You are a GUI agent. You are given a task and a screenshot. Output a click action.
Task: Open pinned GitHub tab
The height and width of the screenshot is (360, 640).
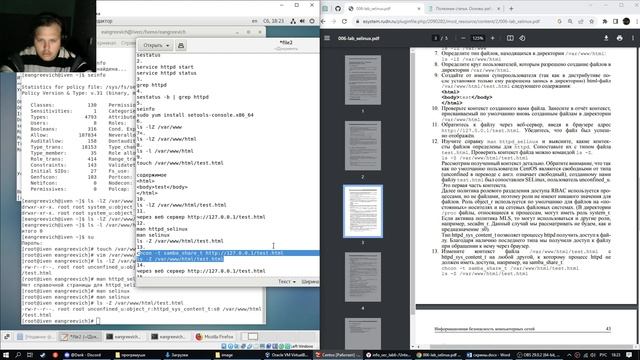click(x=338, y=8)
